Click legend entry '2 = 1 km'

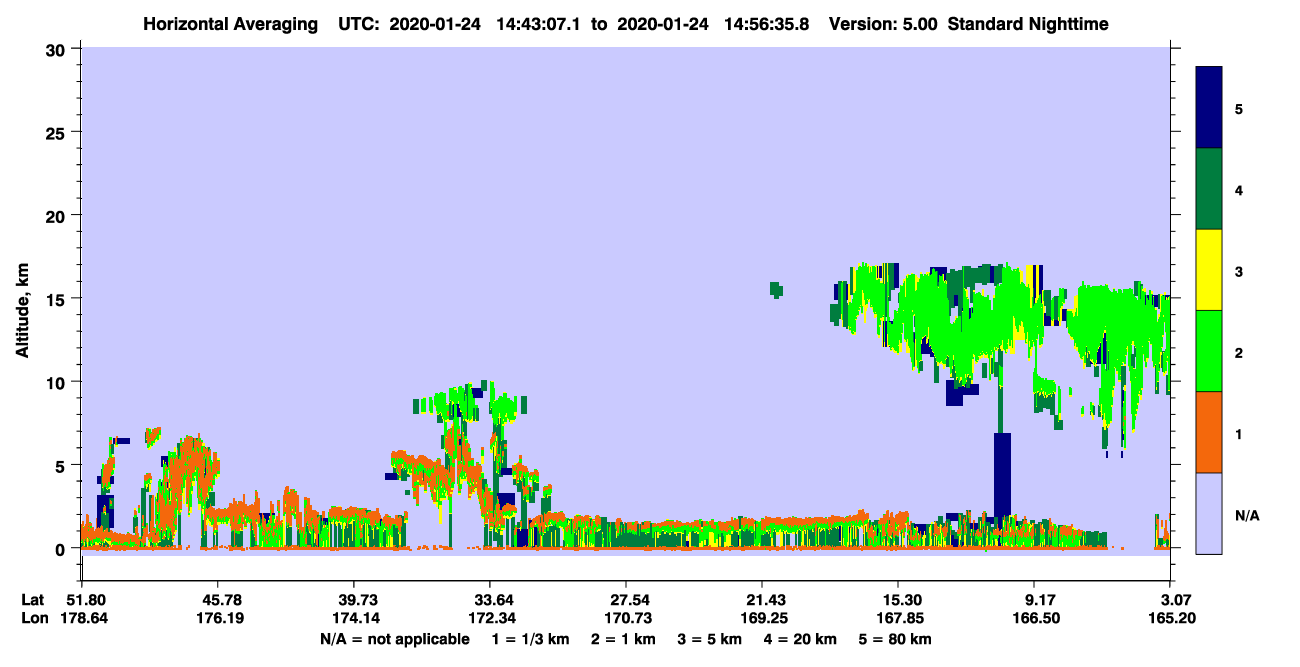[x=625, y=639]
